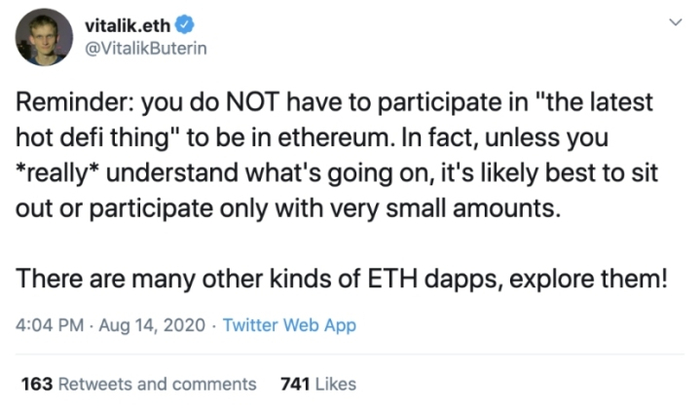Click the number 163 in tweet stats
This screenshot has height=409, width=700.
(36, 384)
